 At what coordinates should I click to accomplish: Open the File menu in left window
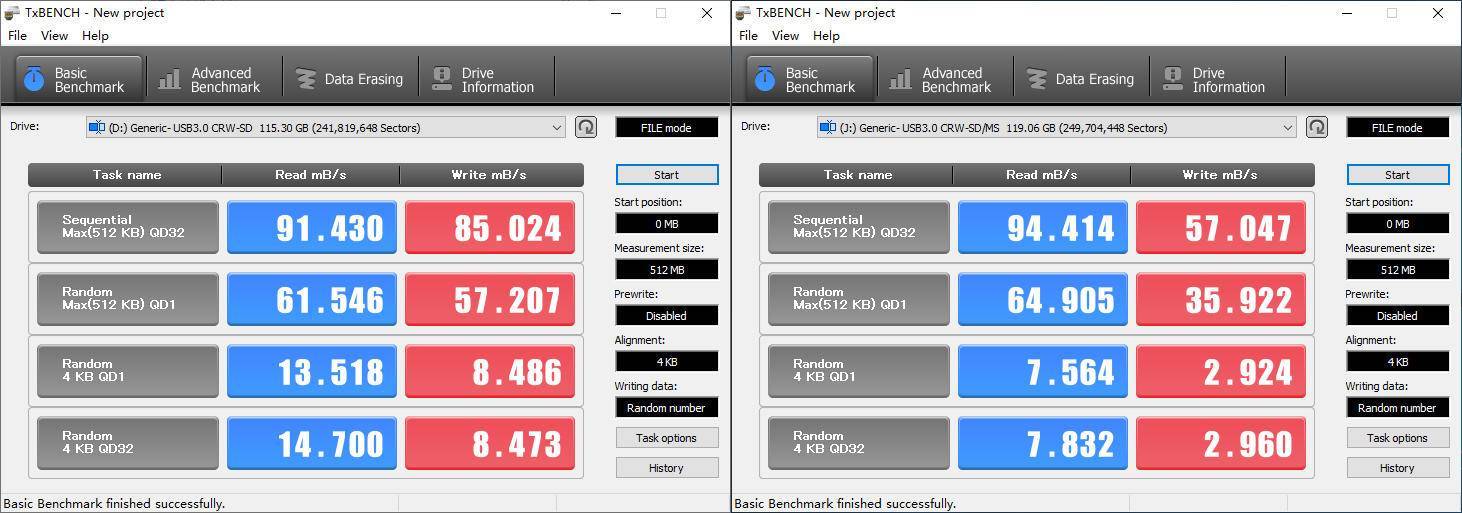pyautogui.click(x=17, y=35)
